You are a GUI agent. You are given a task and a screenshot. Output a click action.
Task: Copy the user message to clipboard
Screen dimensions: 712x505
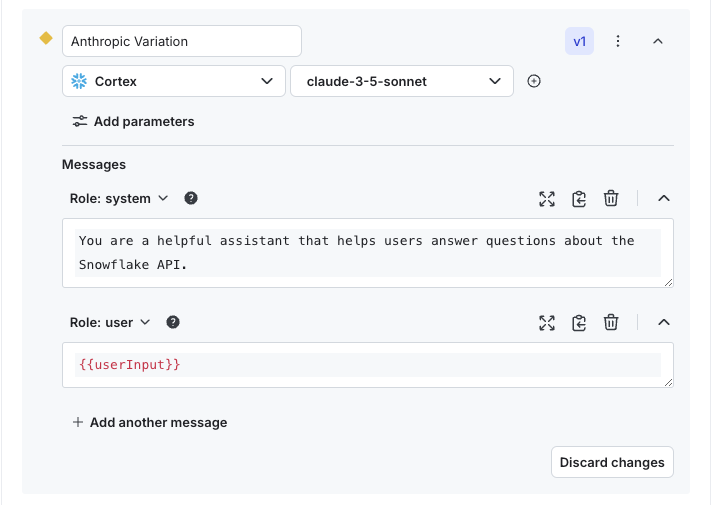click(x=579, y=322)
